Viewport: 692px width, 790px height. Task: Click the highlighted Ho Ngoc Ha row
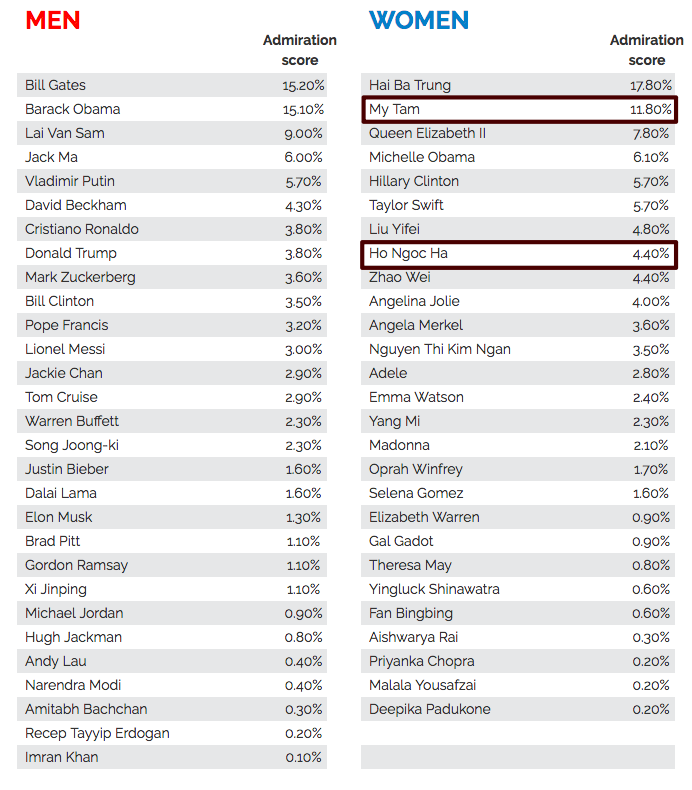(520, 253)
